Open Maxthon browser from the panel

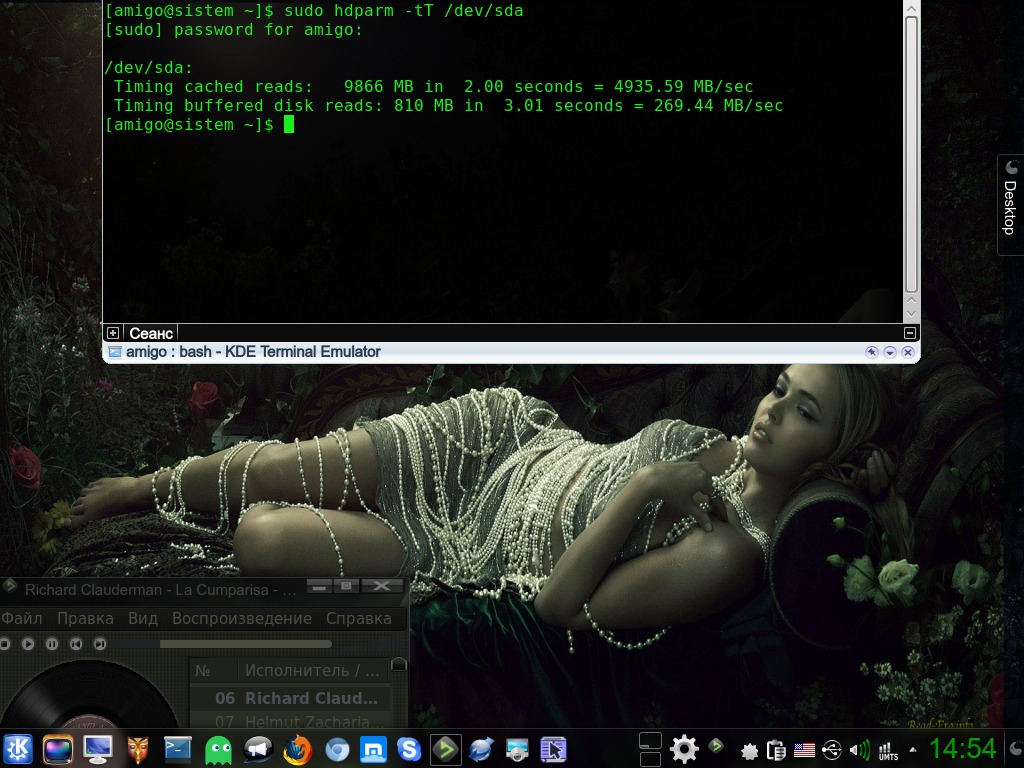(374, 750)
